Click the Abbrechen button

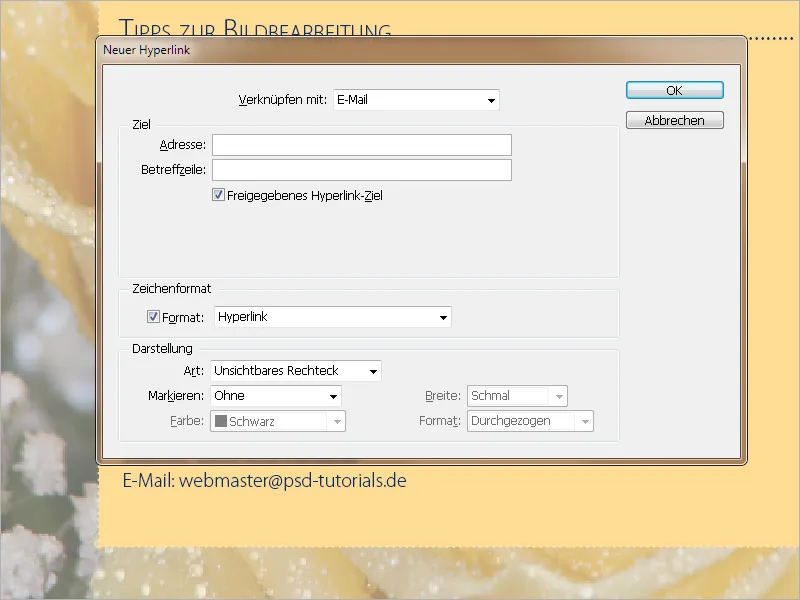click(674, 120)
